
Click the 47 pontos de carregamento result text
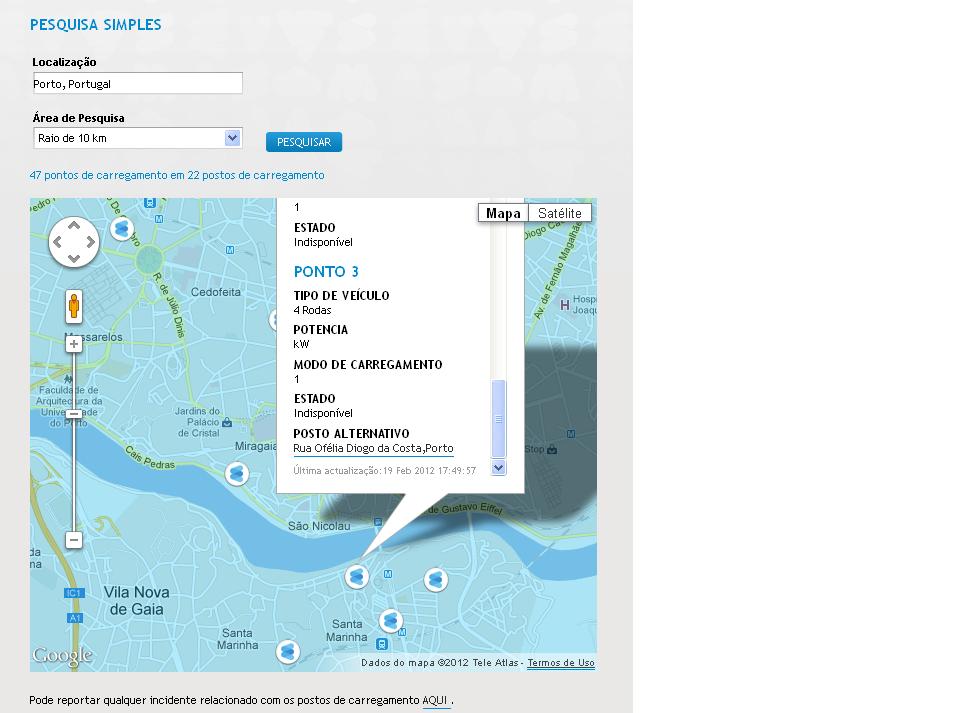(177, 175)
